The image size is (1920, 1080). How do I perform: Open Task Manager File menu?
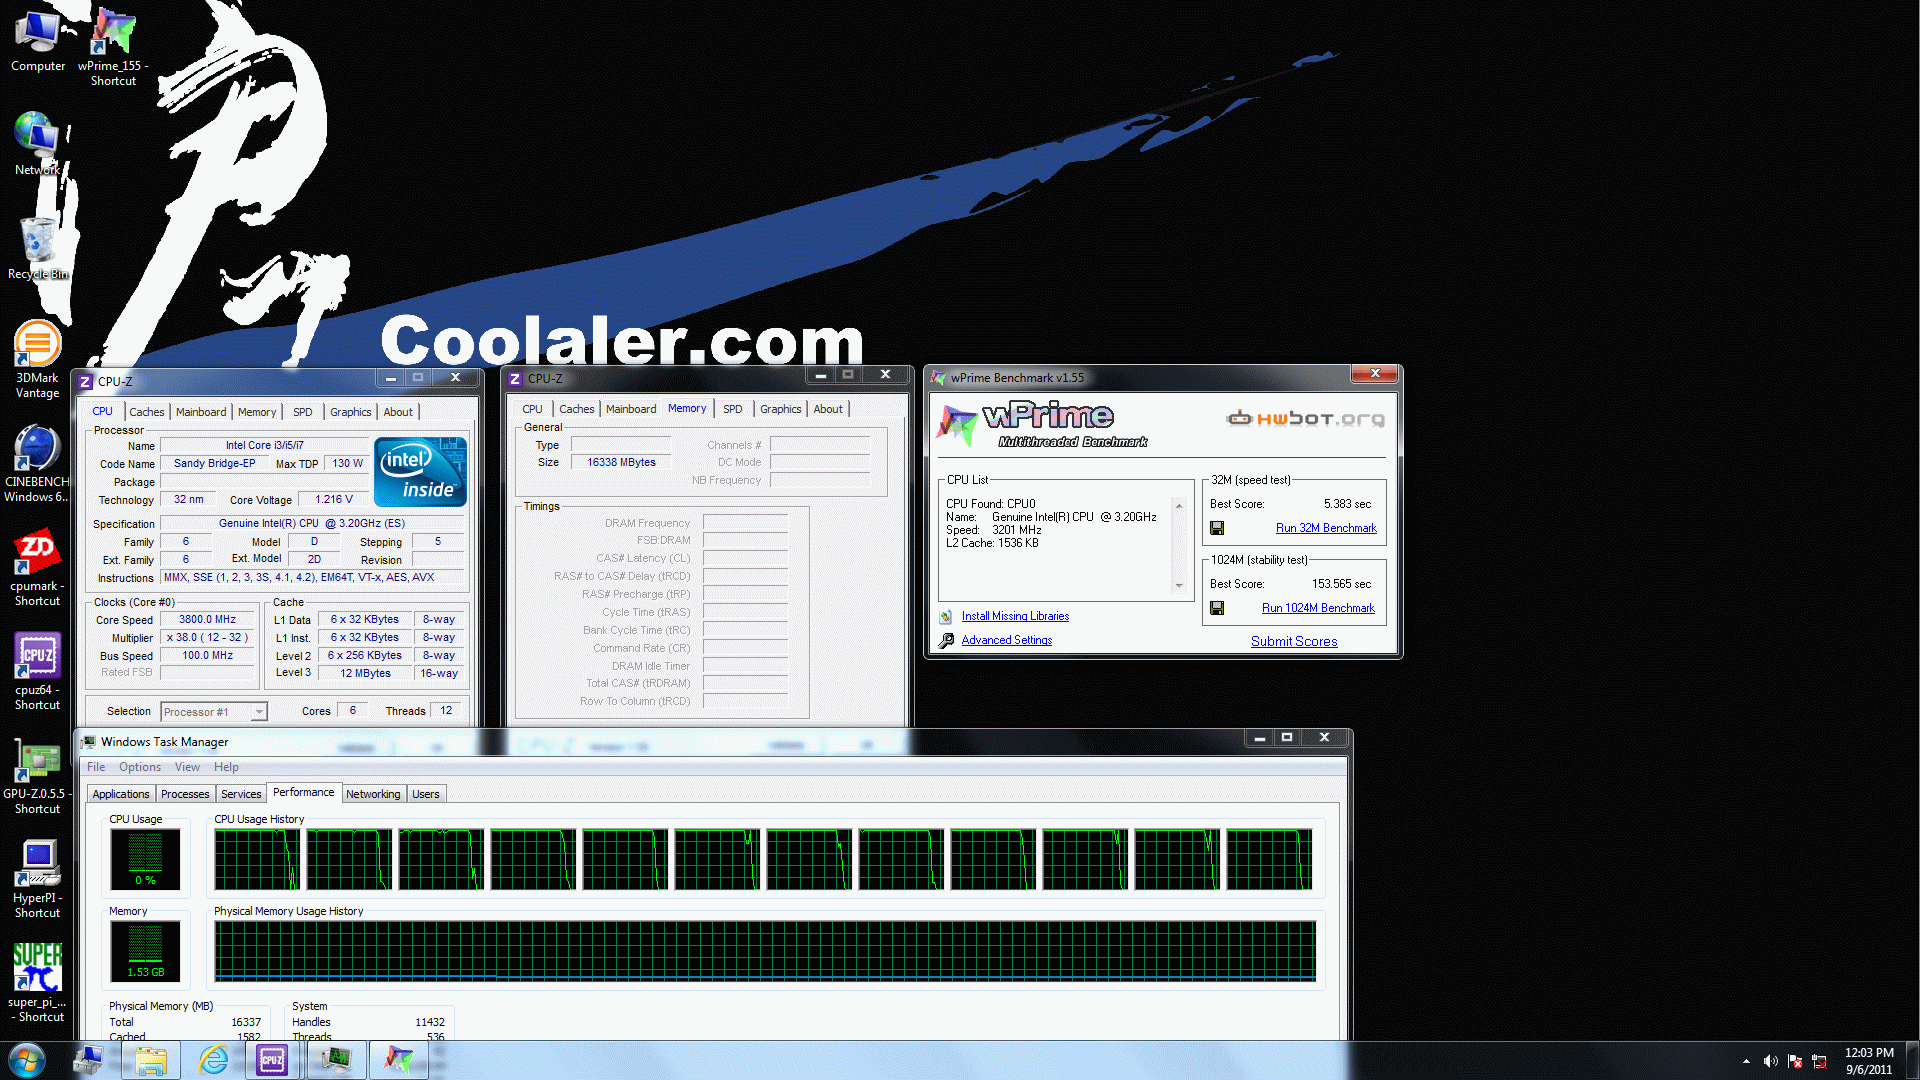(x=96, y=767)
